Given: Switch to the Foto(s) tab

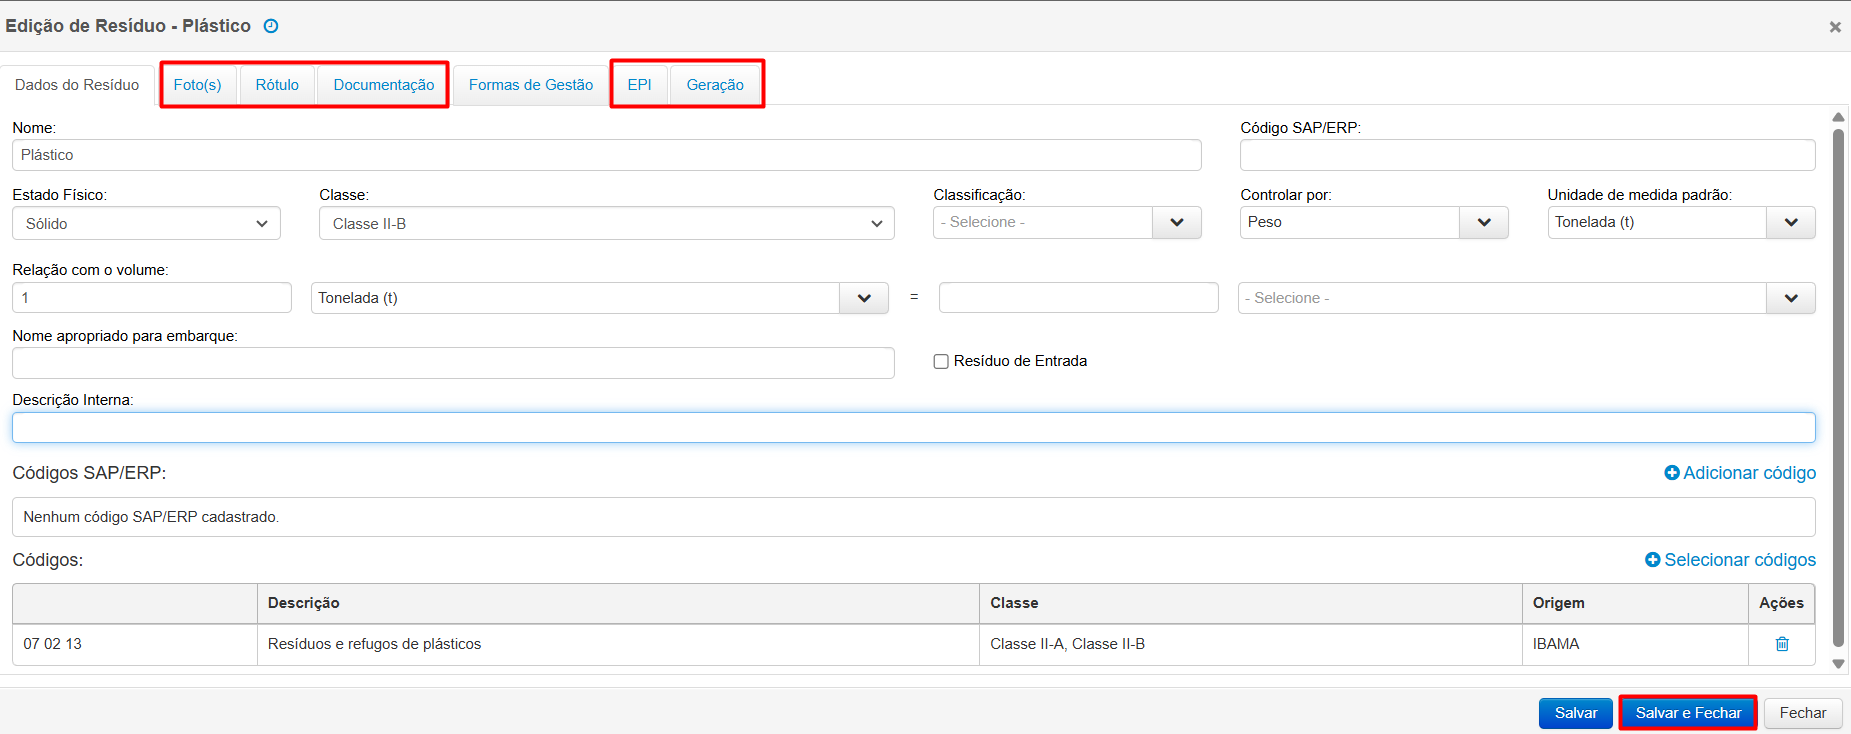Looking at the screenshot, I should click(x=197, y=85).
